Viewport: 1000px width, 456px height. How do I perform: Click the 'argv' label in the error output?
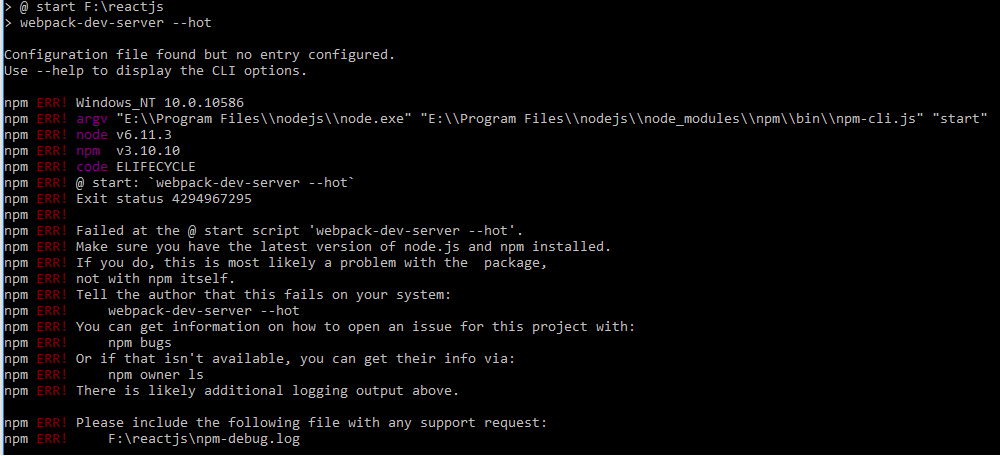[x=91, y=119]
